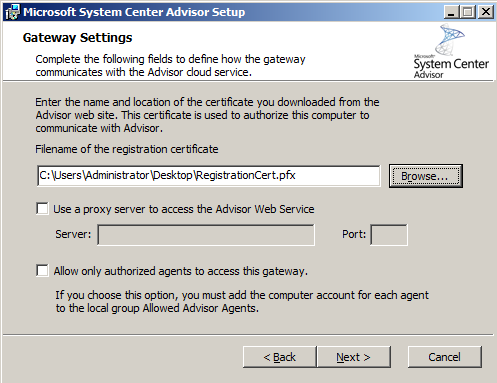Return to the previous step with Back

[x=280, y=357]
